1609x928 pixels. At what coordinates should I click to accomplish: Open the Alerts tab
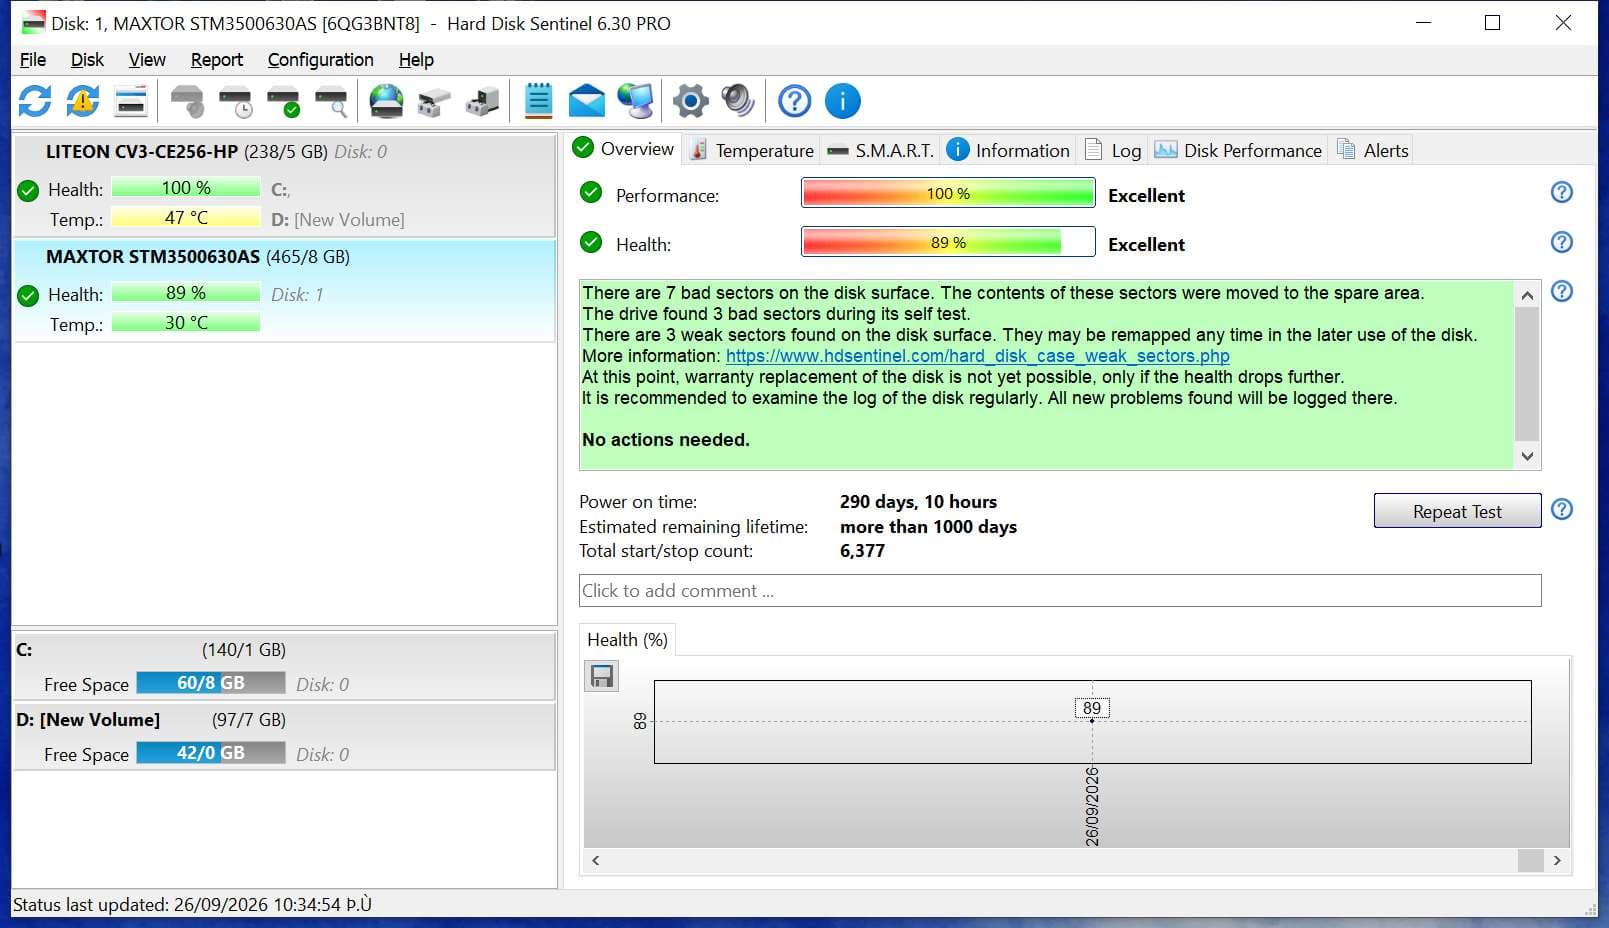[x=1372, y=150]
